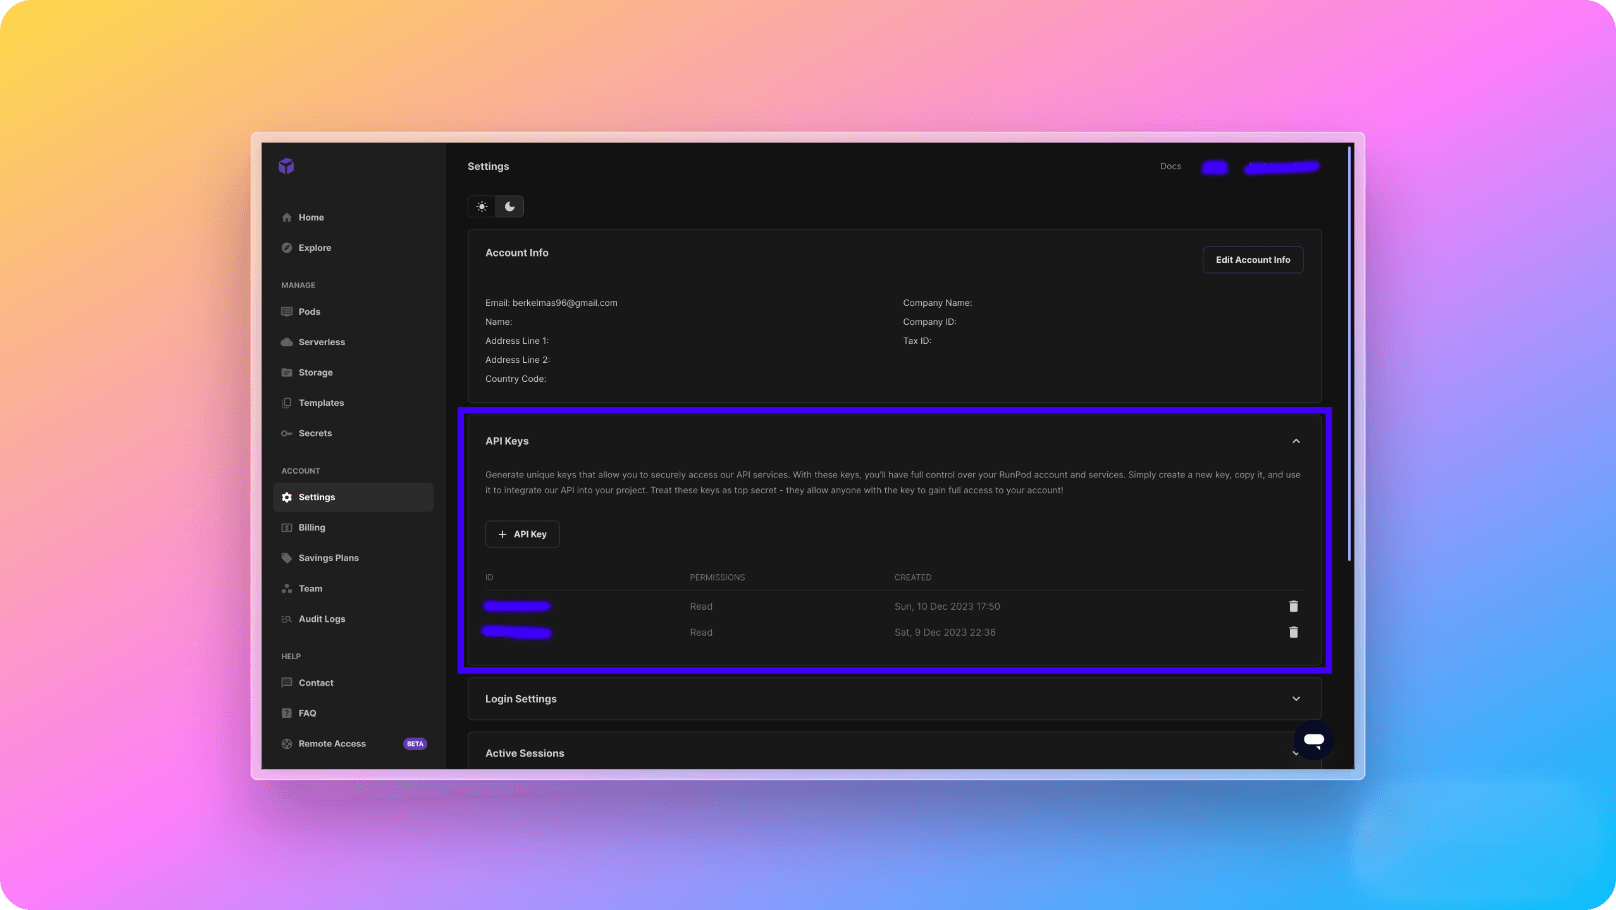Click the API Keys heading text

tap(507, 441)
